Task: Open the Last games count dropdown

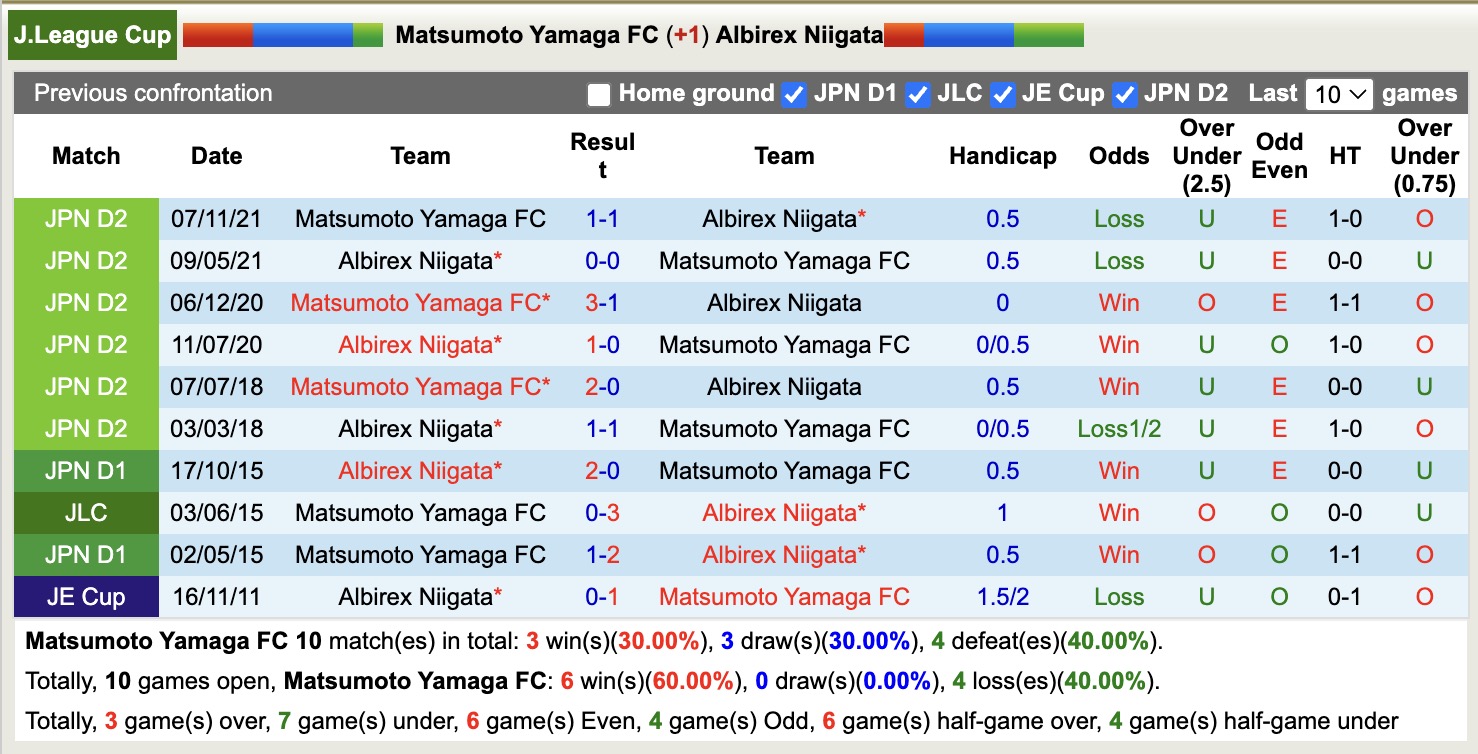Action: pos(1341,93)
